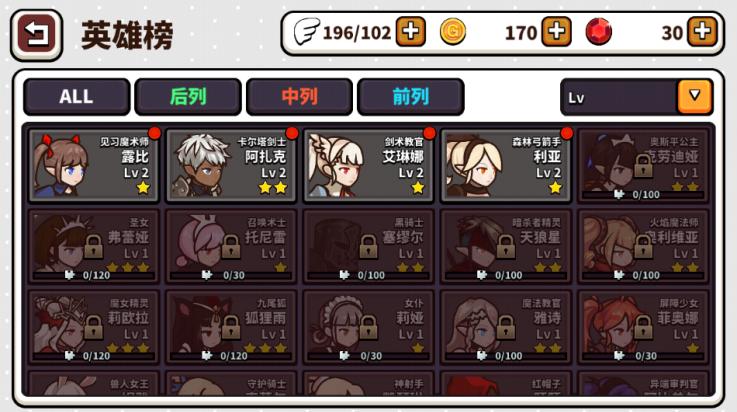Add red gems with plus button

[702, 32]
